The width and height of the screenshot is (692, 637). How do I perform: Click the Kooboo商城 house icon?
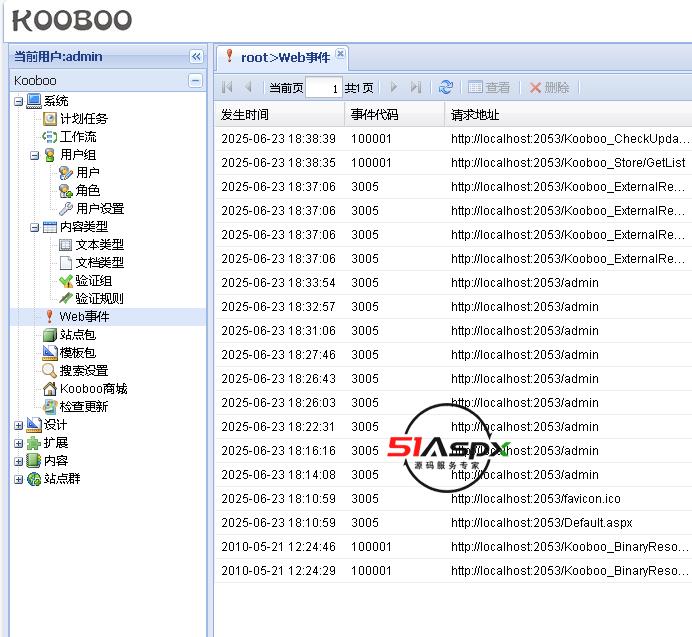coord(50,389)
